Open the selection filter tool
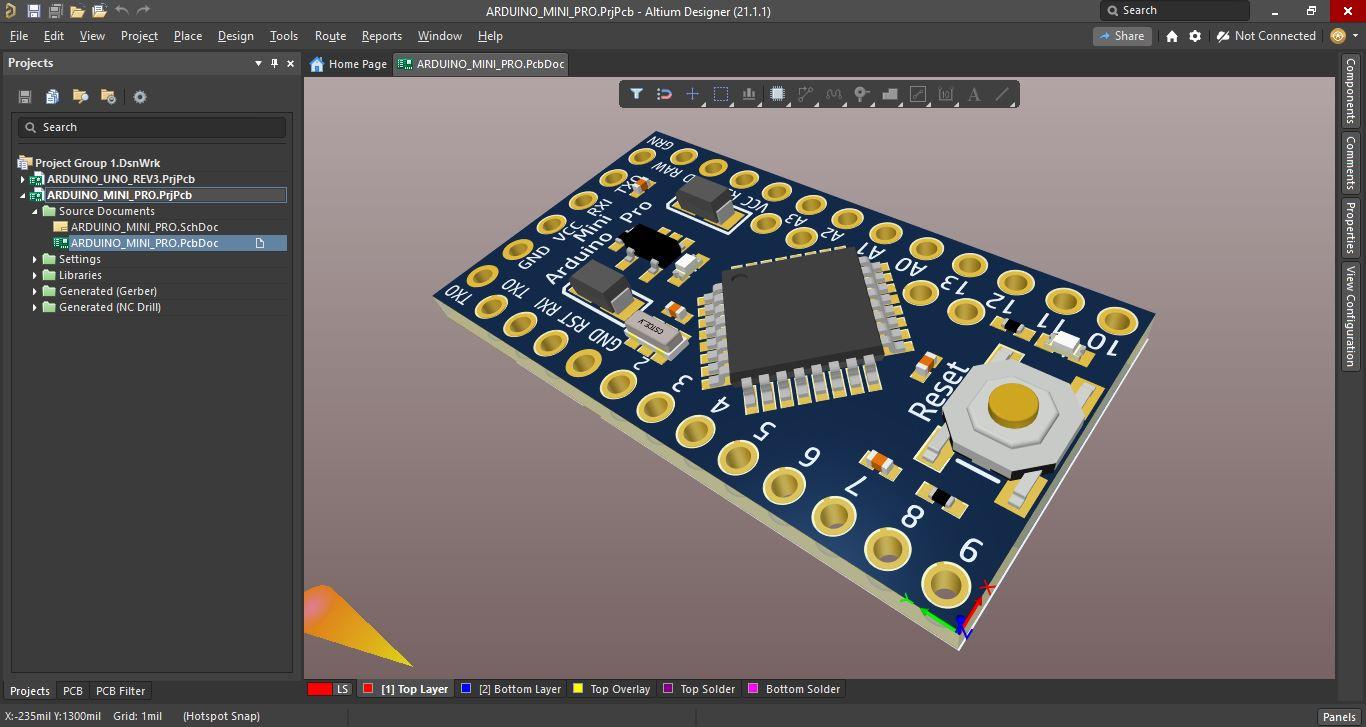1366x727 pixels. point(636,94)
